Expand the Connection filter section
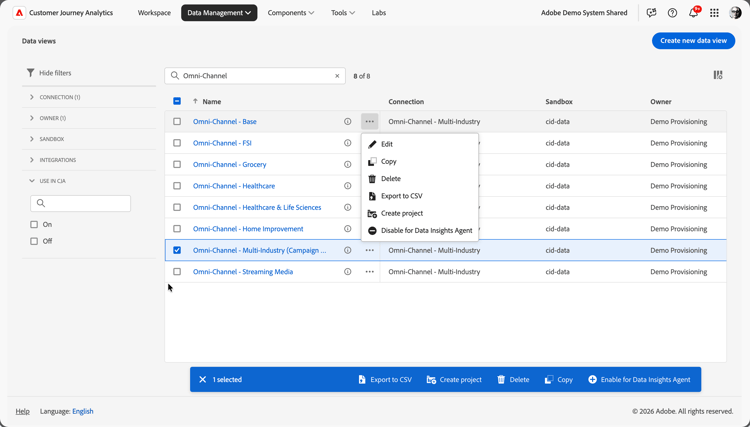The width and height of the screenshot is (750, 427). [x=32, y=97]
